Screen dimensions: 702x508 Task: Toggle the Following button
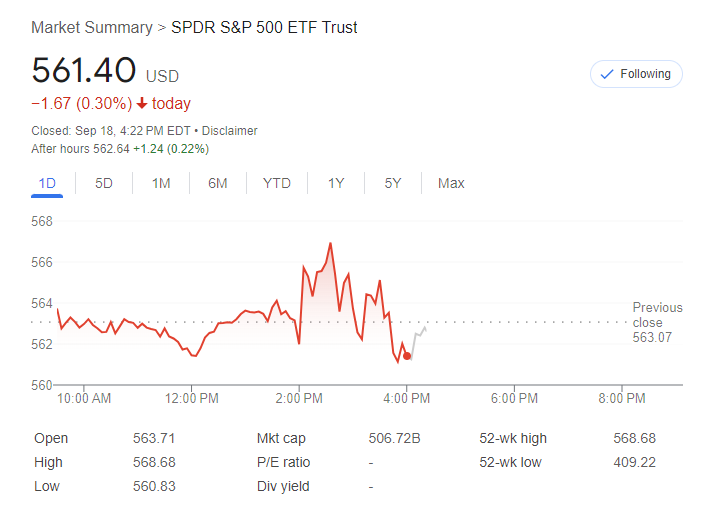[x=636, y=74]
